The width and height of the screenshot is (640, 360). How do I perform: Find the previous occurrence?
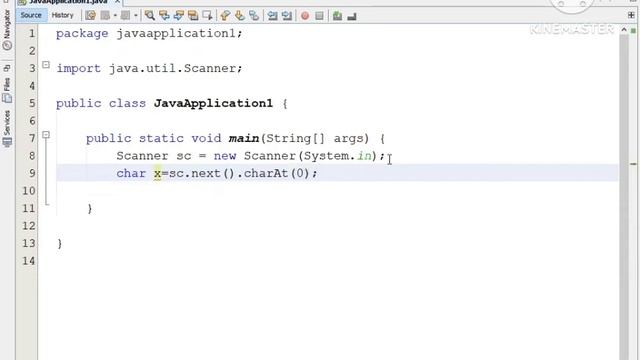pyautogui.click(x=164, y=16)
